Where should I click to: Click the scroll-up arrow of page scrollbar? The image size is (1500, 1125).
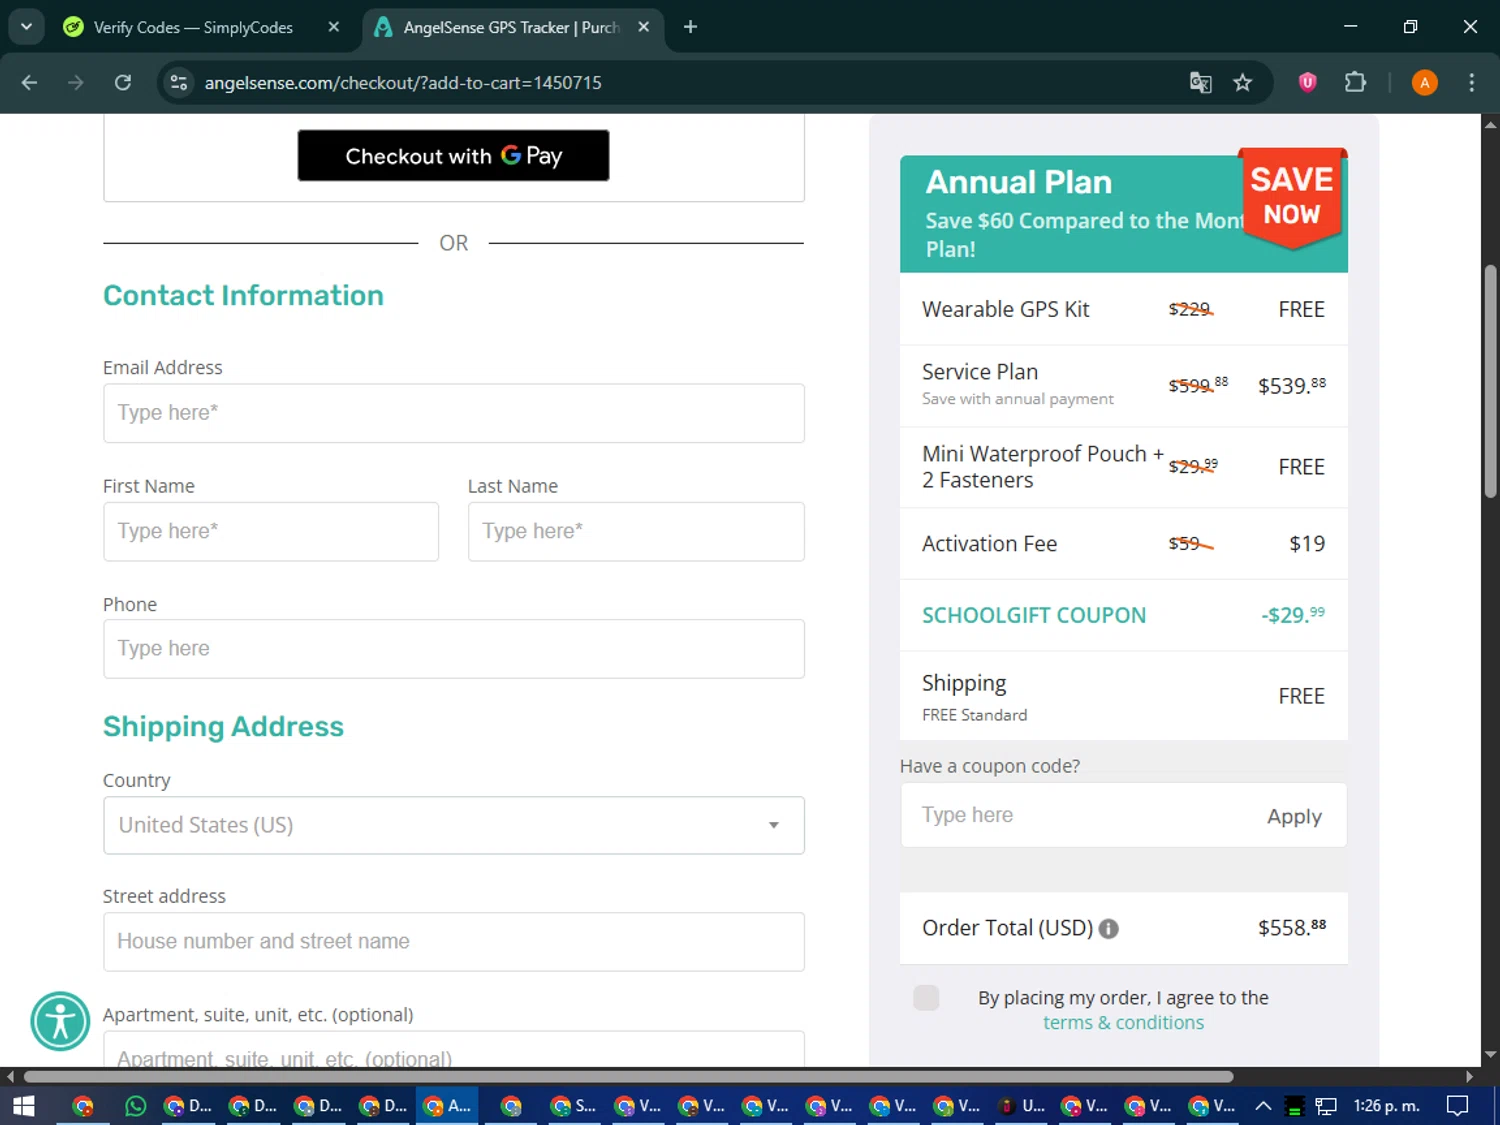pos(1490,125)
